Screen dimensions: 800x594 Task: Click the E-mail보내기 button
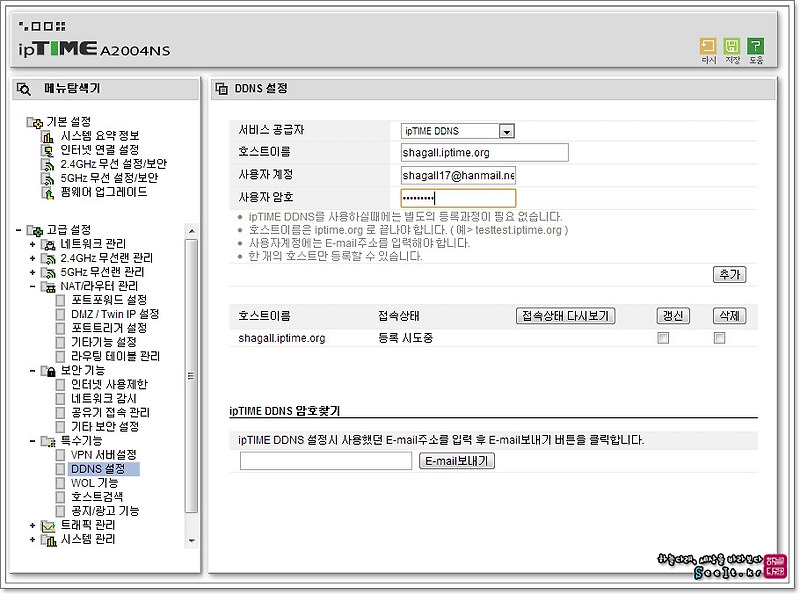click(457, 461)
